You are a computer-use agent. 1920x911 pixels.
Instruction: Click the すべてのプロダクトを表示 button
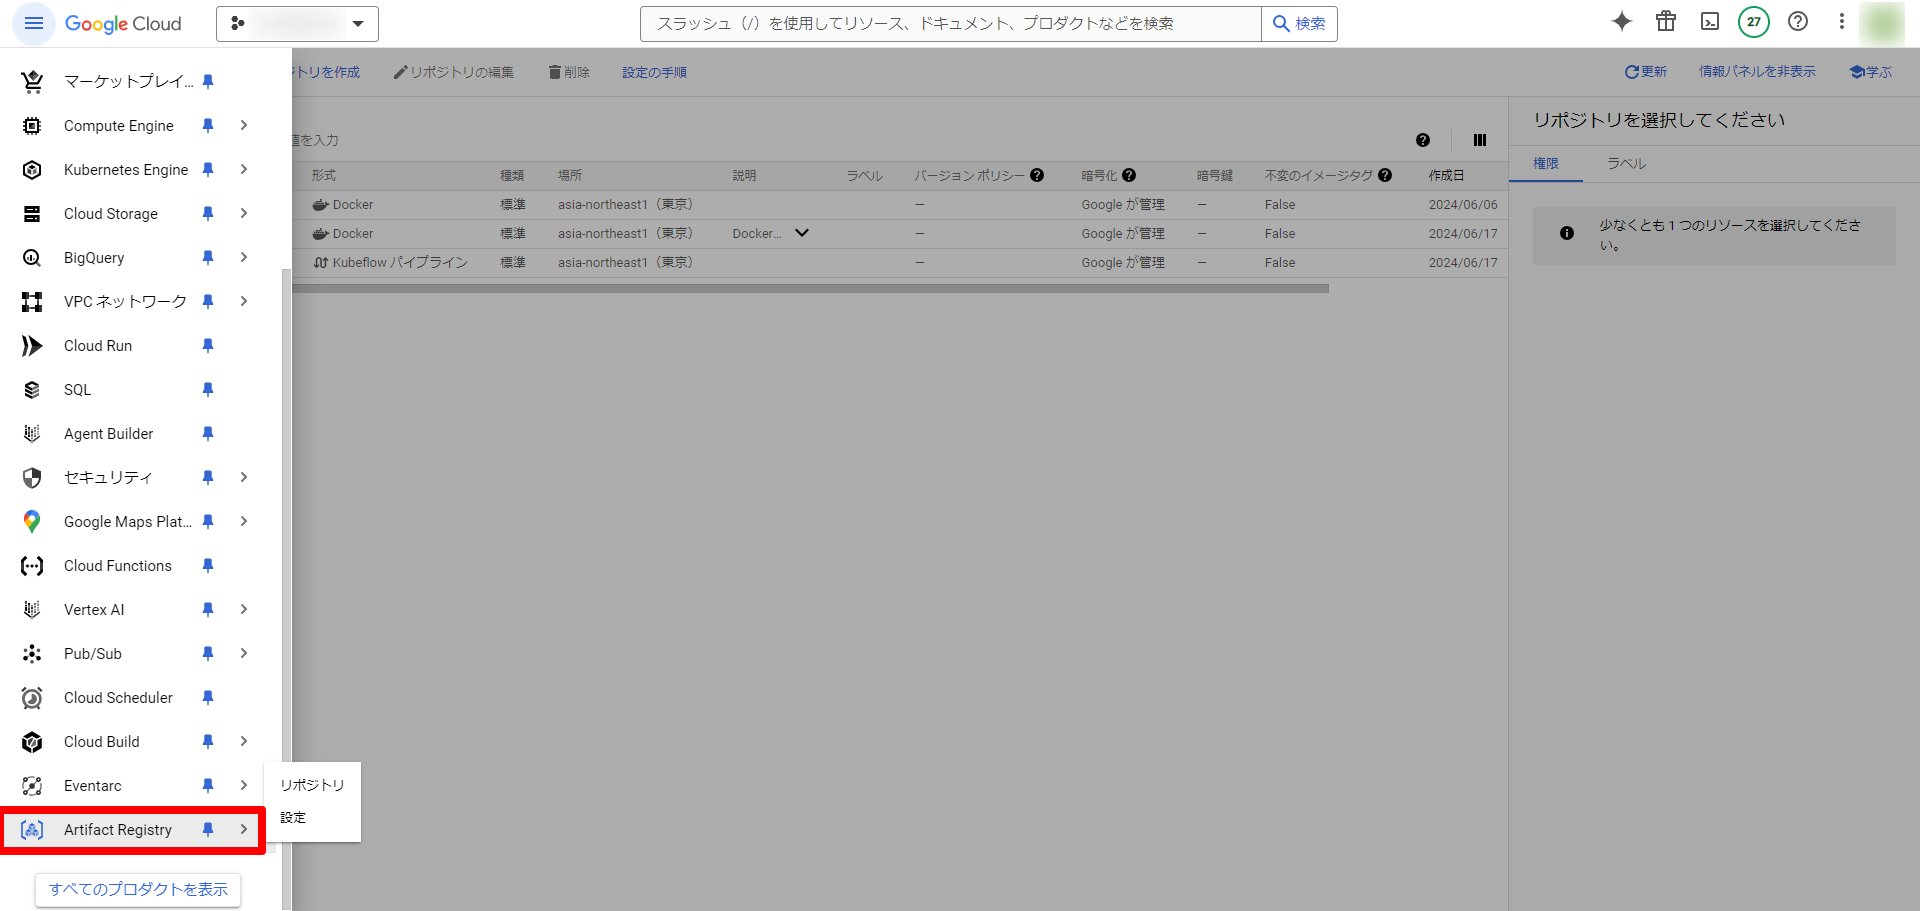pos(138,889)
